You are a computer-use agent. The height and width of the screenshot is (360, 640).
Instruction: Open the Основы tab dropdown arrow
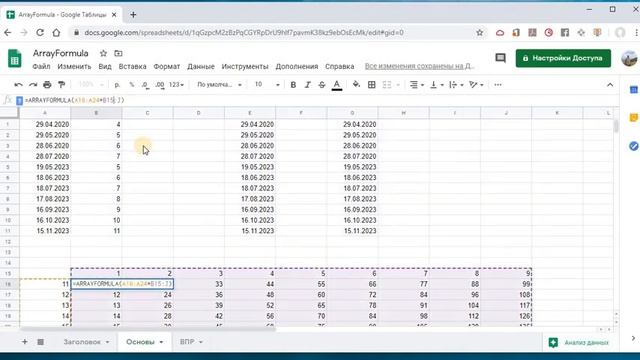pyautogui.click(x=161, y=342)
